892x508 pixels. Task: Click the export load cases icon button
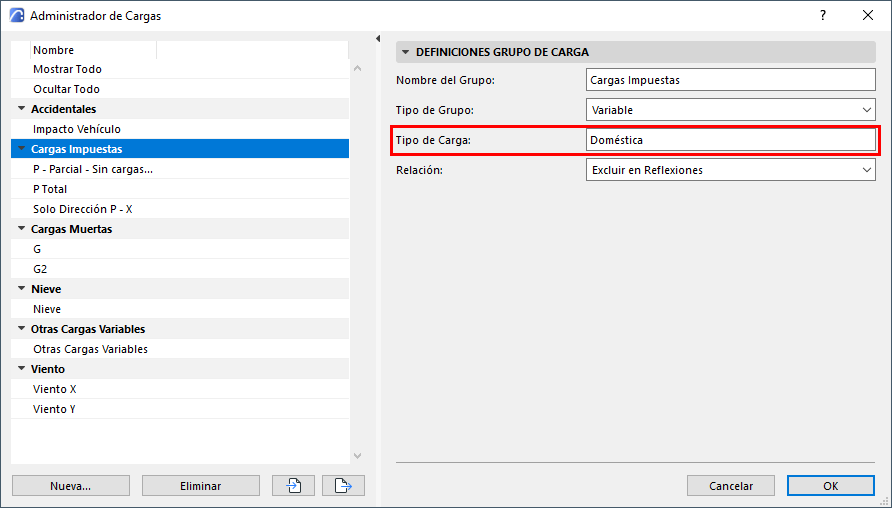tap(343, 486)
